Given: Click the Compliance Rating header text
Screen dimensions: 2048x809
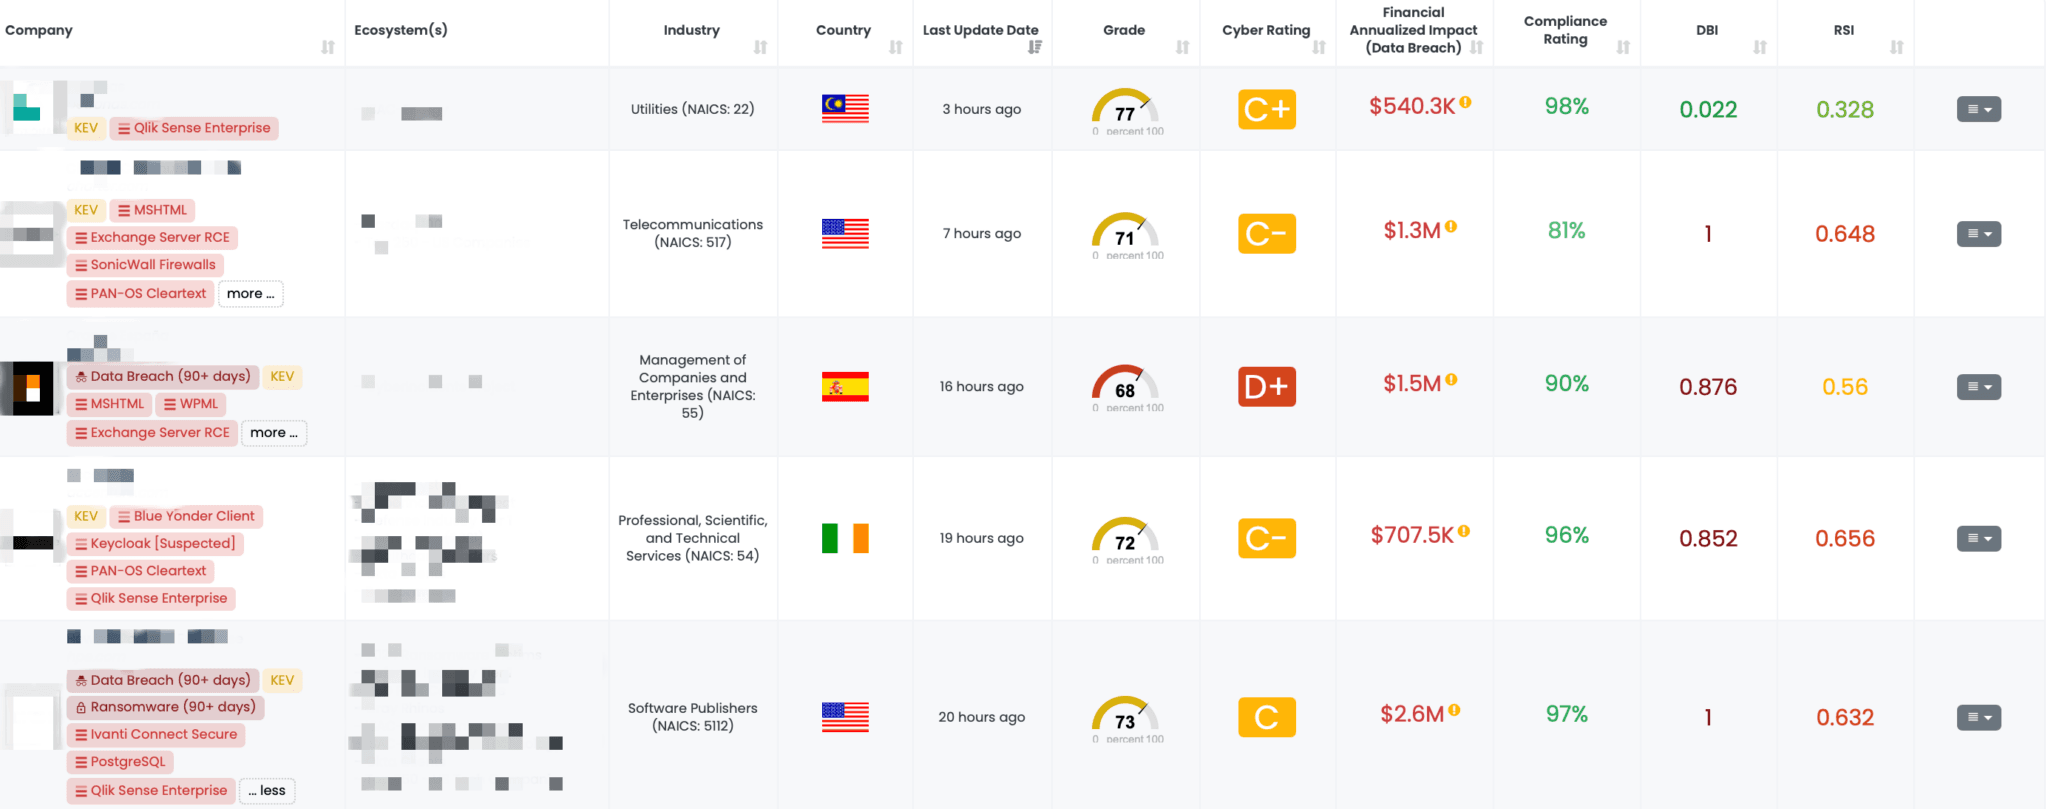Looking at the screenshot, I should [1565, 30].
